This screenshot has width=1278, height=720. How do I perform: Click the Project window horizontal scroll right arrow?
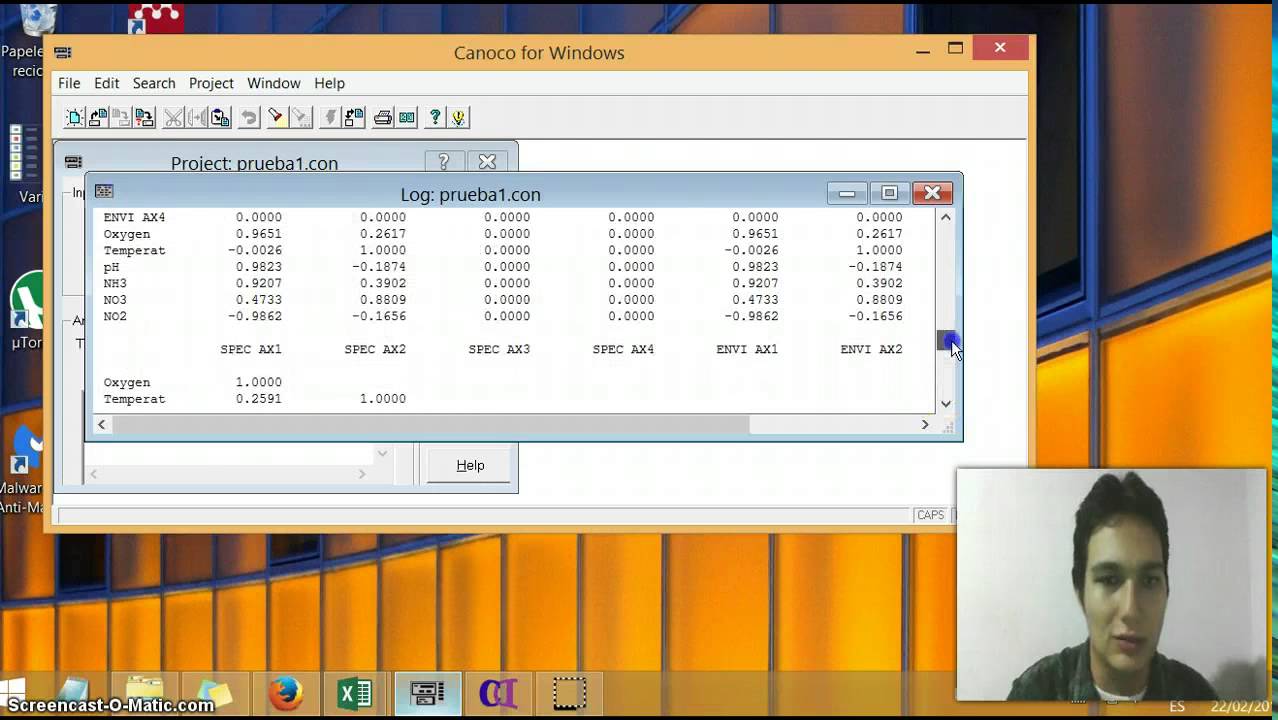click(x=362, y=474)
